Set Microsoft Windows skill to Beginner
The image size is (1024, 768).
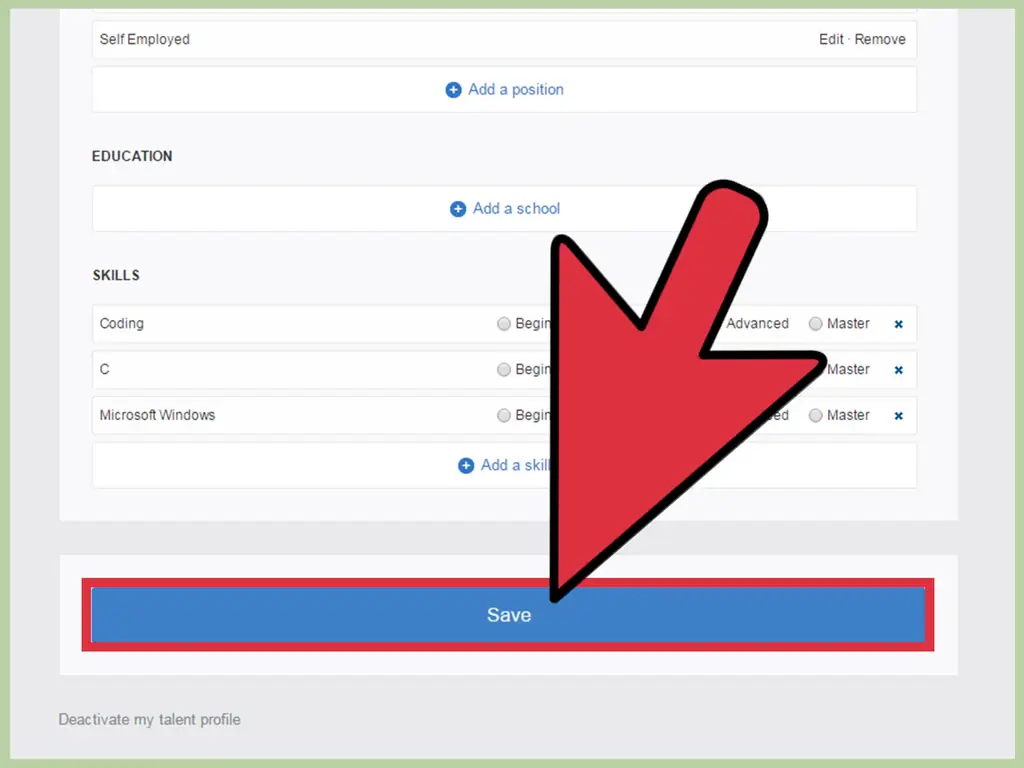(x=504, y=416)
